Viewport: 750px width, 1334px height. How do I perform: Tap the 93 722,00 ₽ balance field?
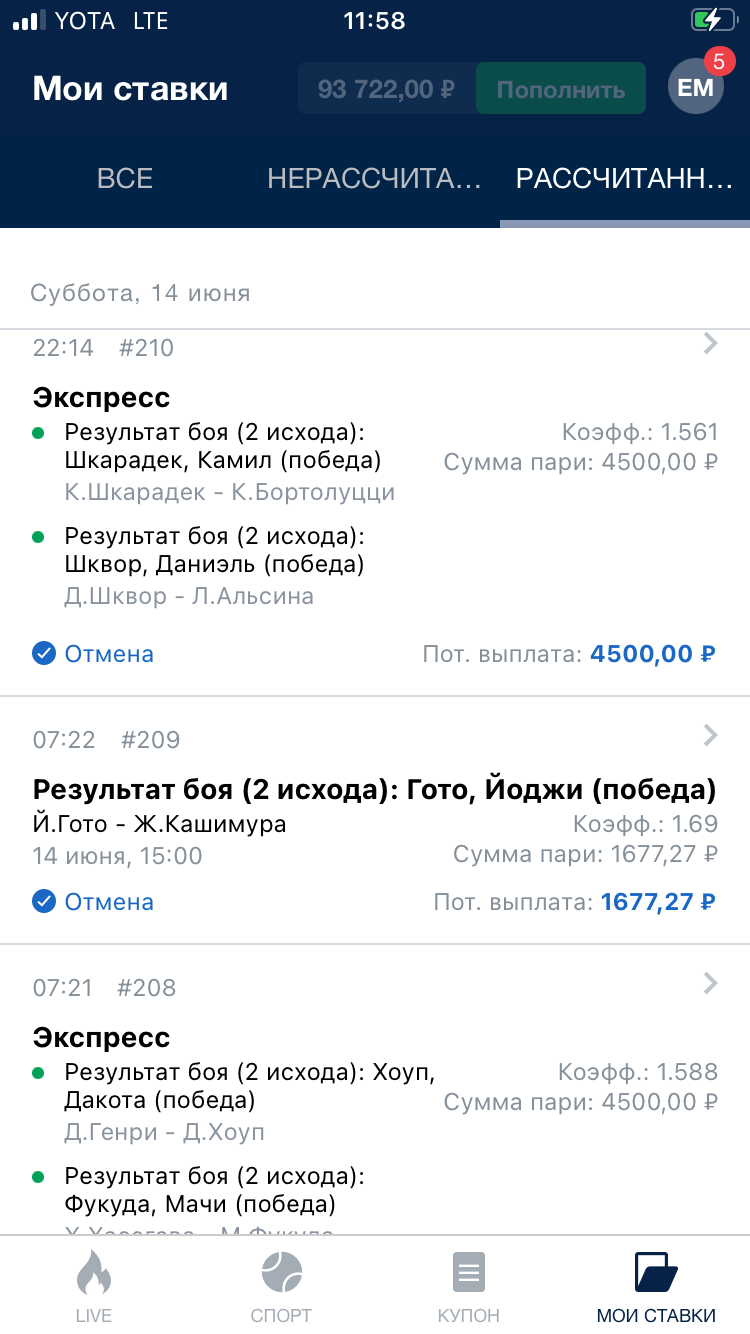pos(386,89)
